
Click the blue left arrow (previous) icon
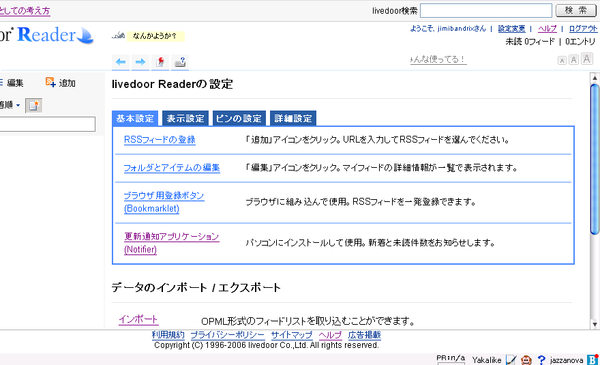tap(121, 62)
